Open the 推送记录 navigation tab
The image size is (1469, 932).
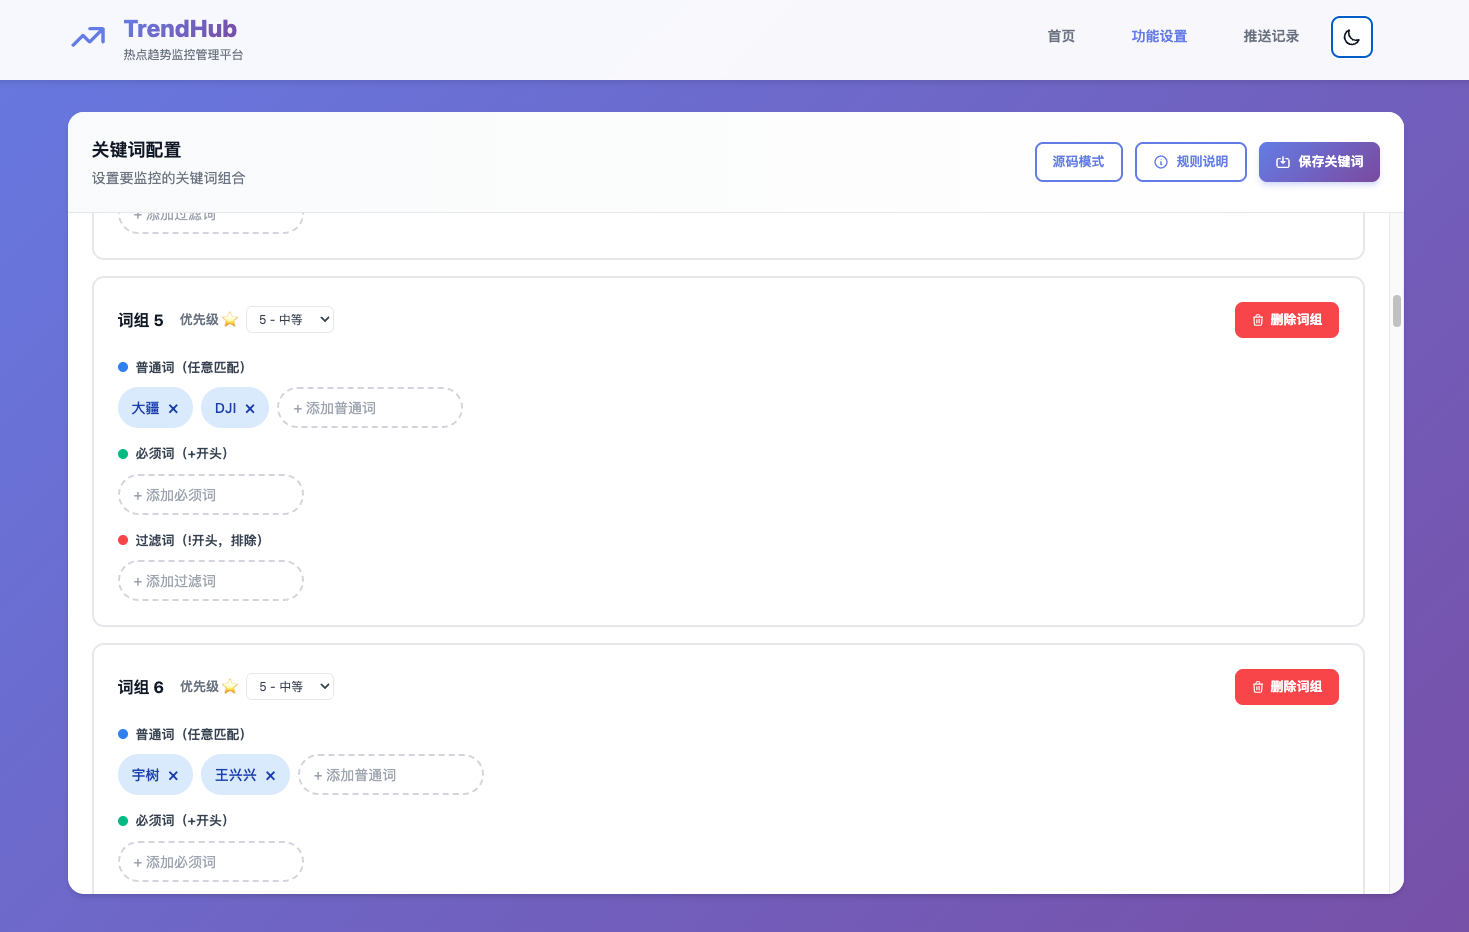pos(1271,37)
